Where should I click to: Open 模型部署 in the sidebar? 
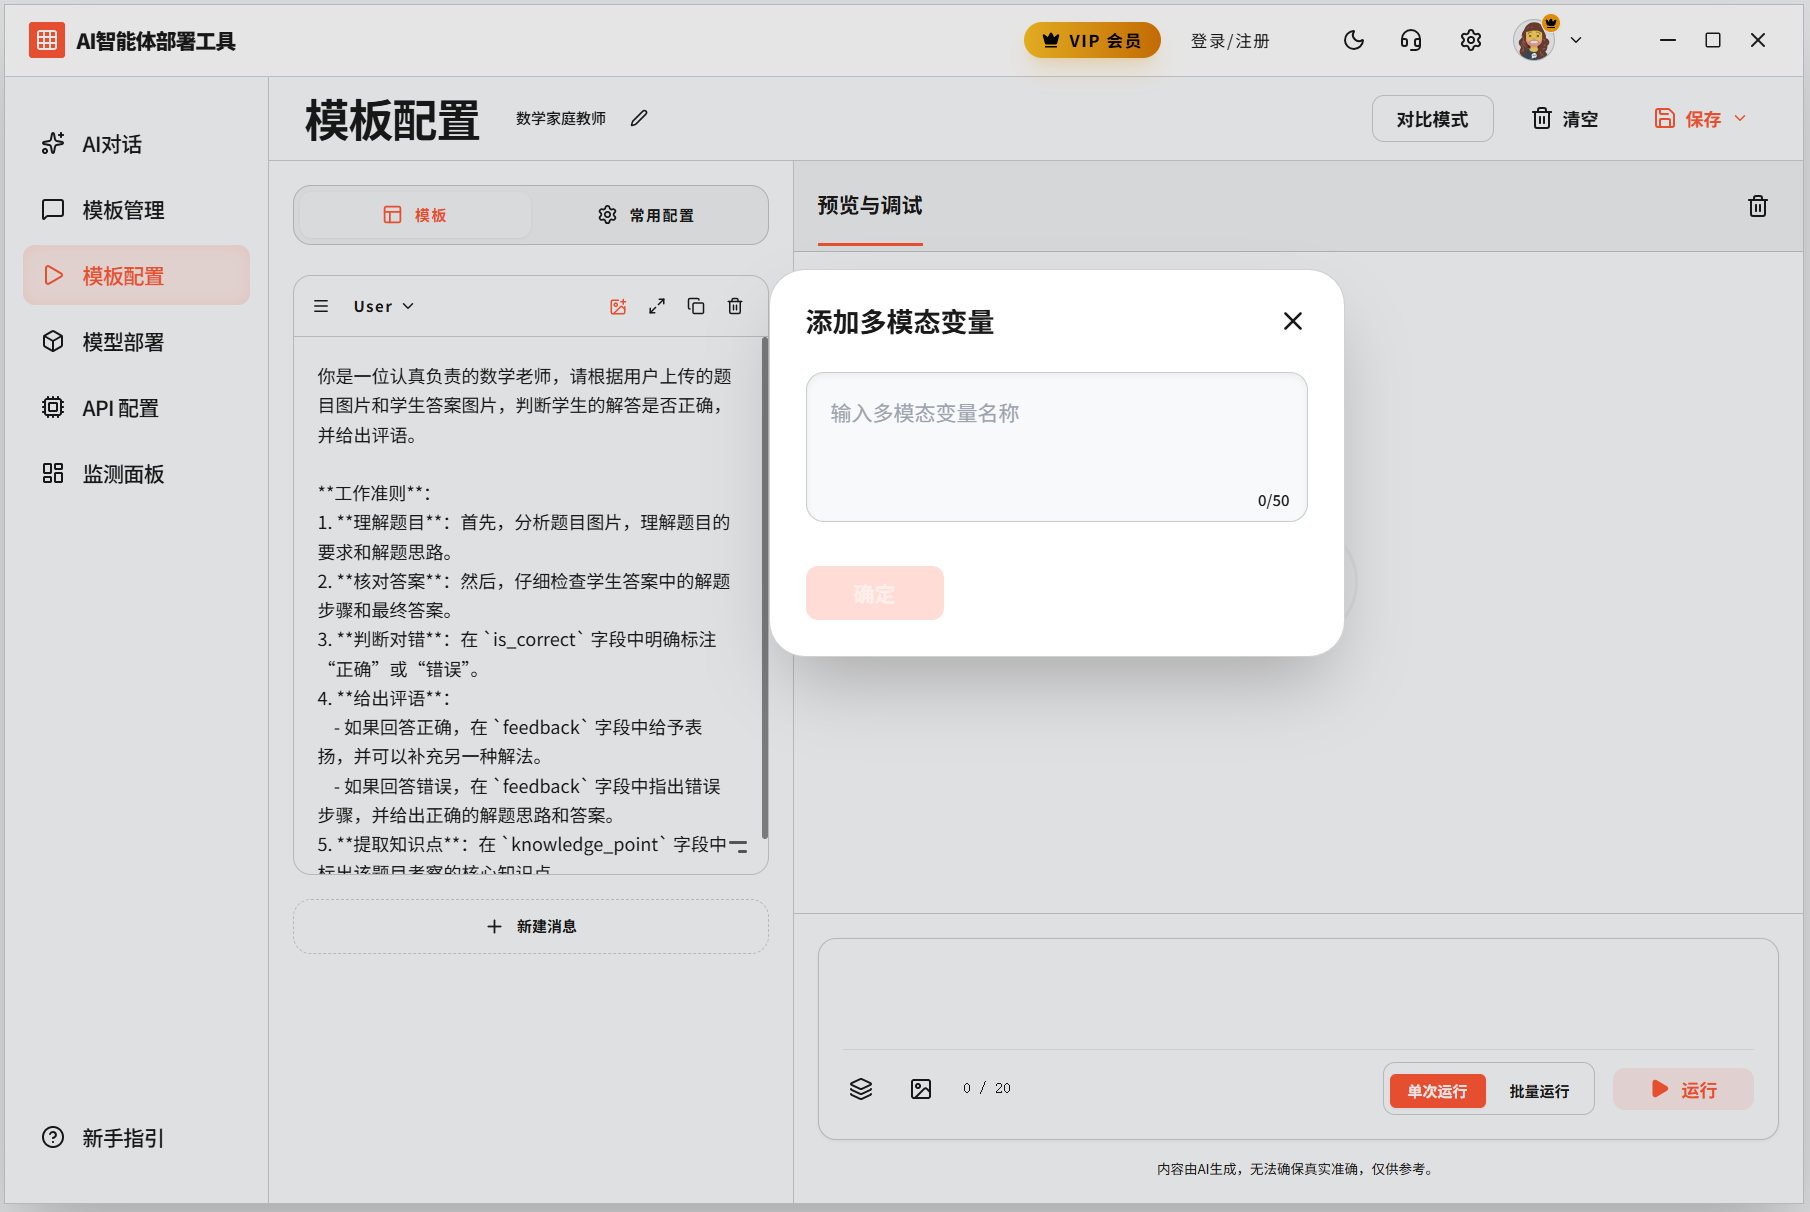tap(123, 342)
